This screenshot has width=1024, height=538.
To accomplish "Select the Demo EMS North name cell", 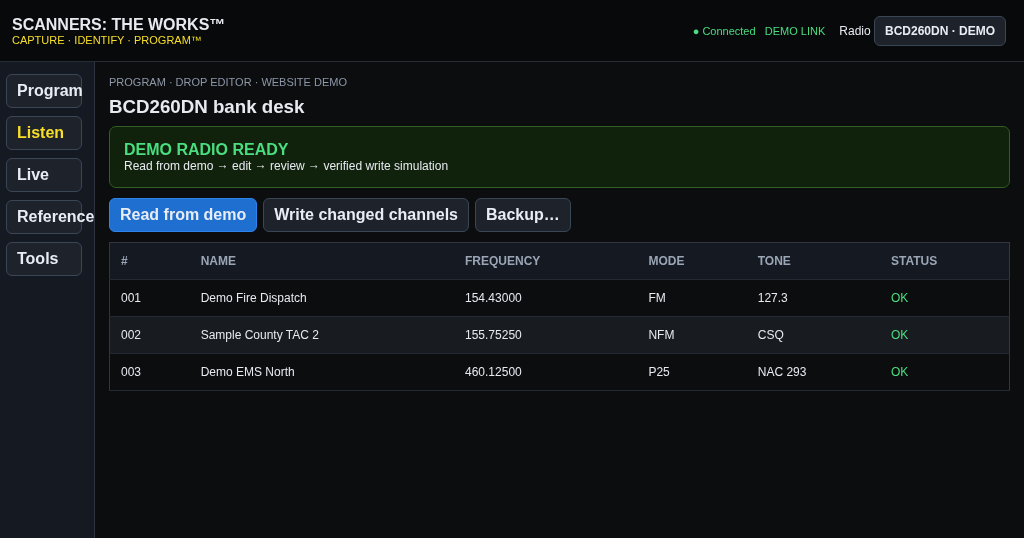I will 248,372.
